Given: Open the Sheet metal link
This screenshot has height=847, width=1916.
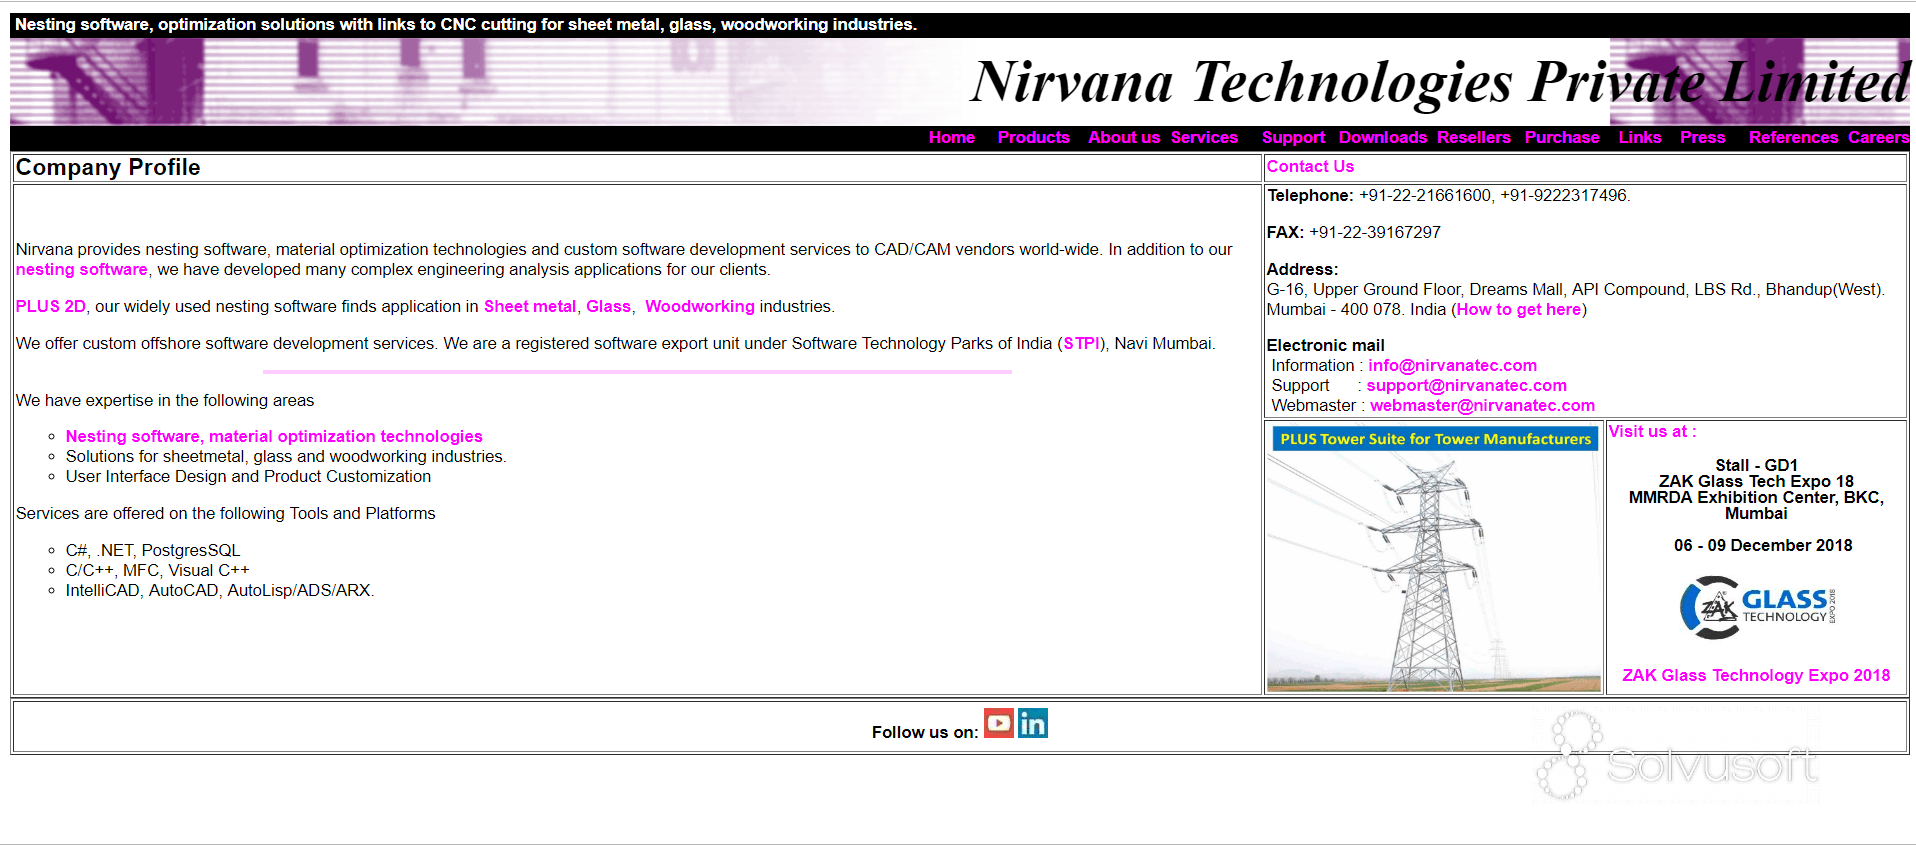Looking at the screenshot, I should click(530, 307).
